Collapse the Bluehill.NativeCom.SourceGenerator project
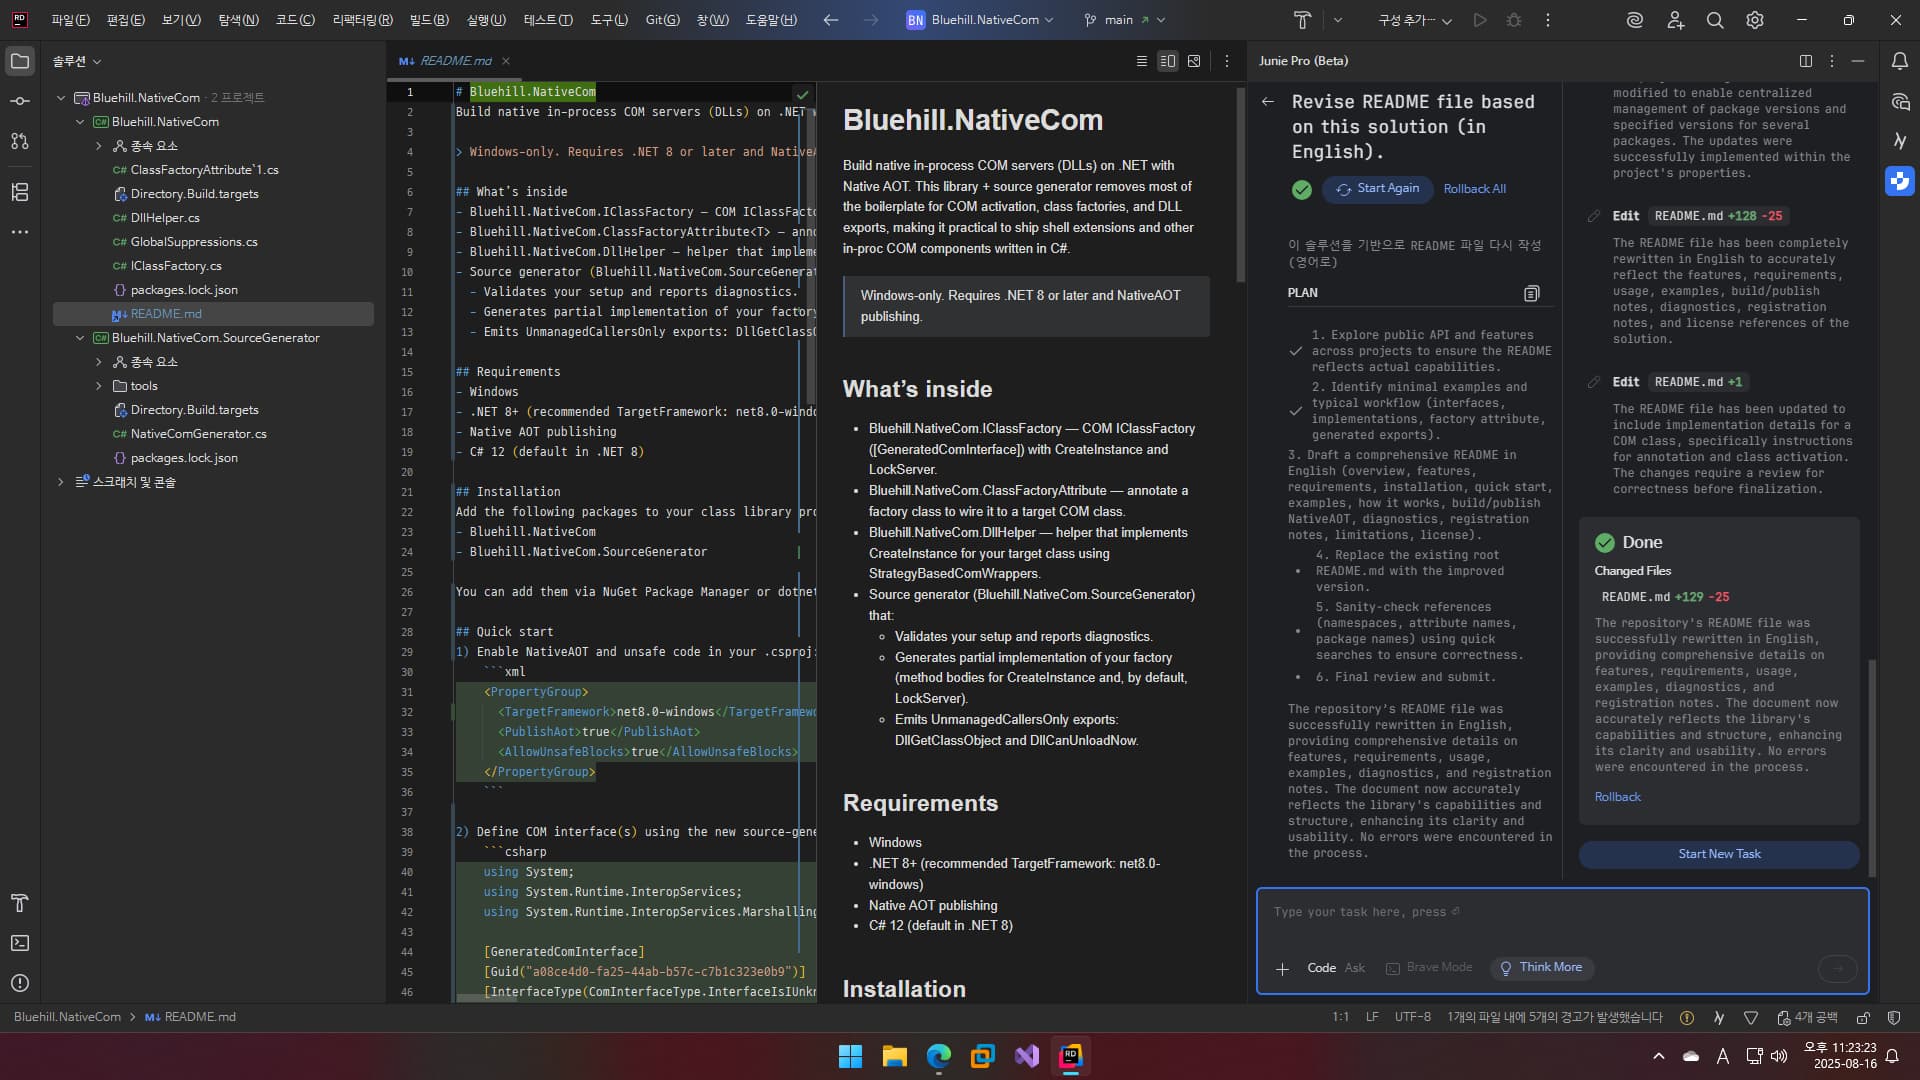The width and height of the screenshot is (1920, 1080). point(80,338)
